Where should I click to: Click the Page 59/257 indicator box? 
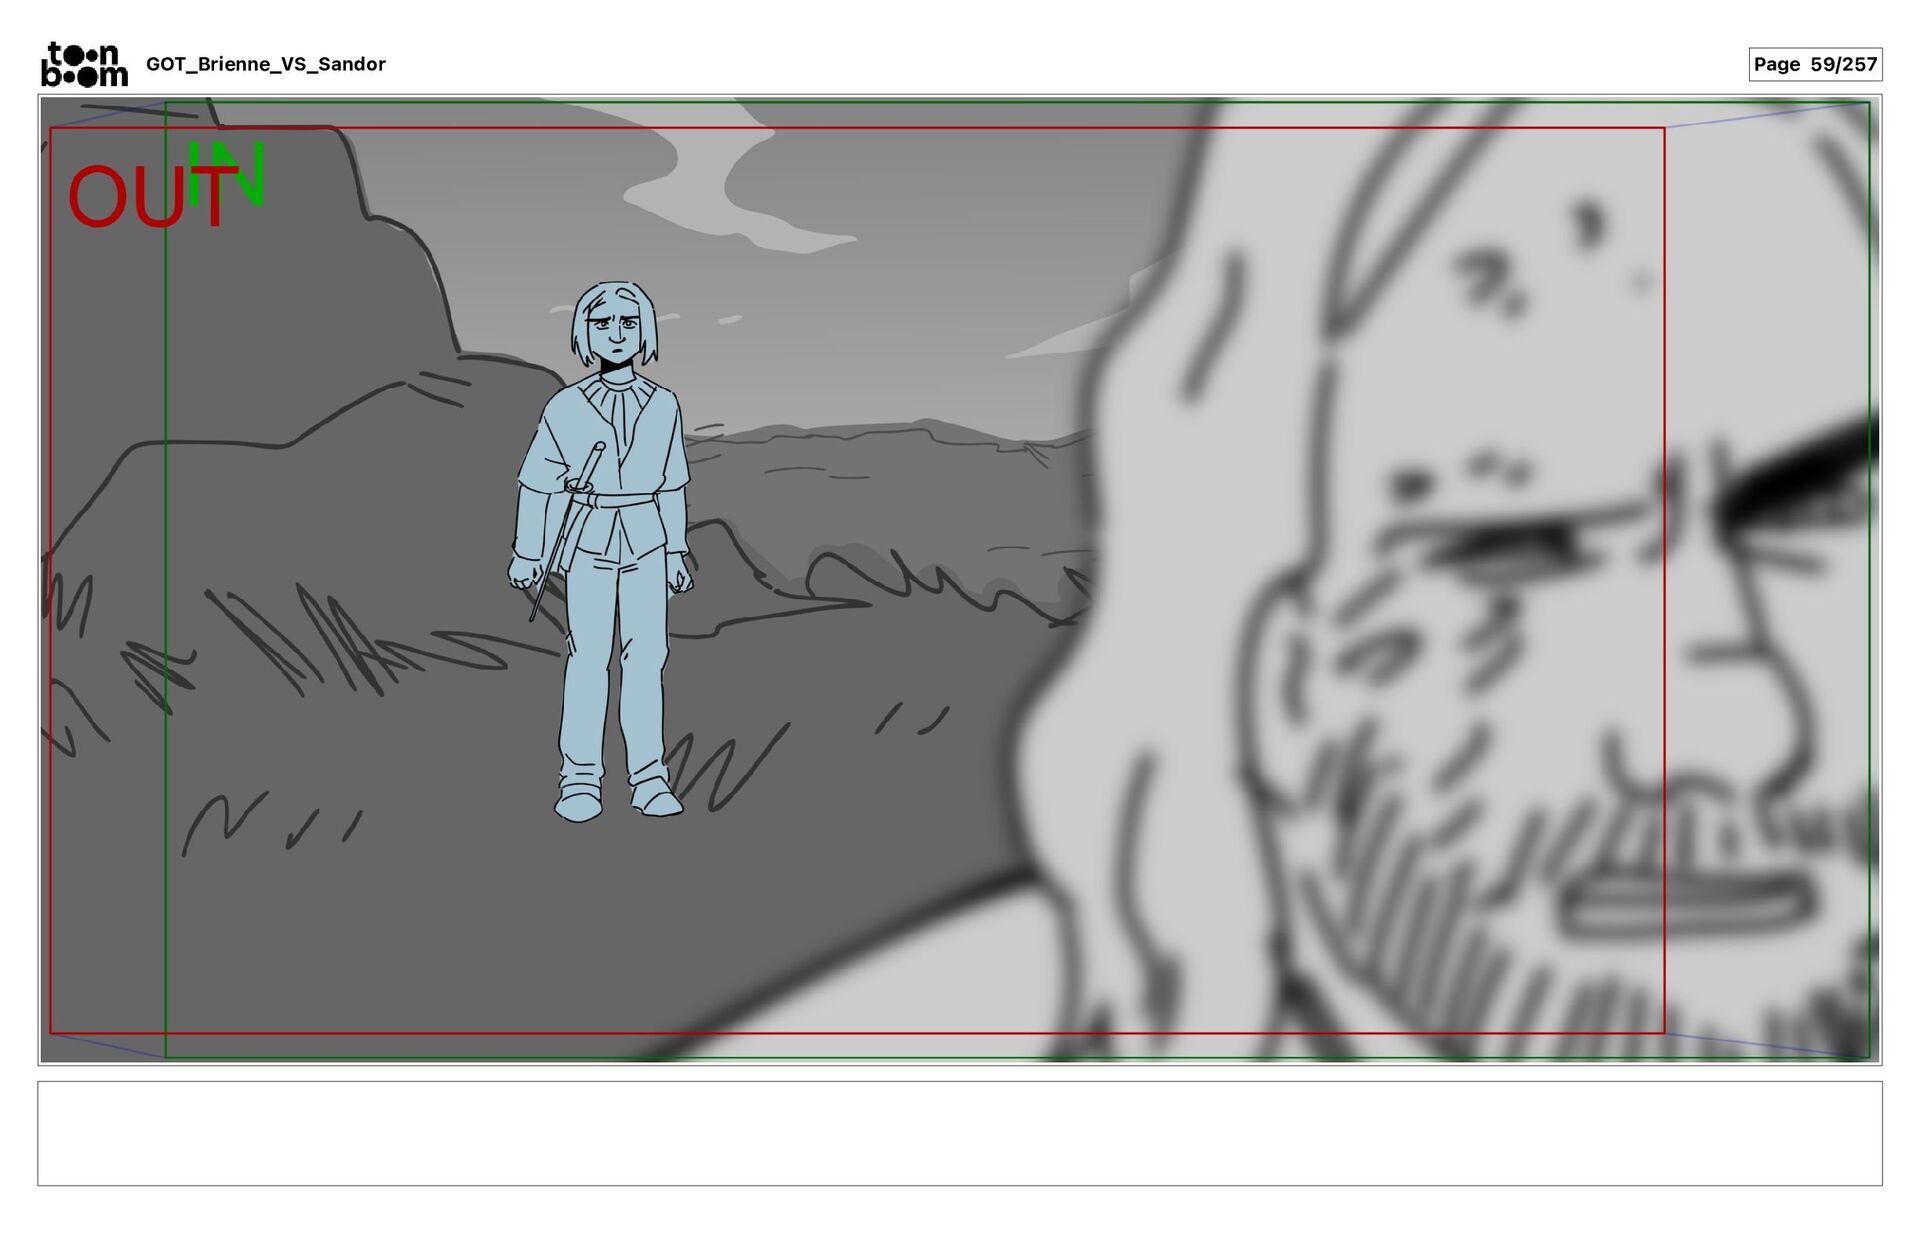(x=1814, y=64)
